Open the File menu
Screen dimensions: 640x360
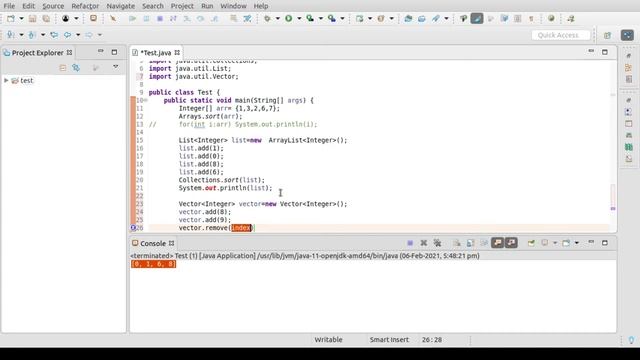9,6
